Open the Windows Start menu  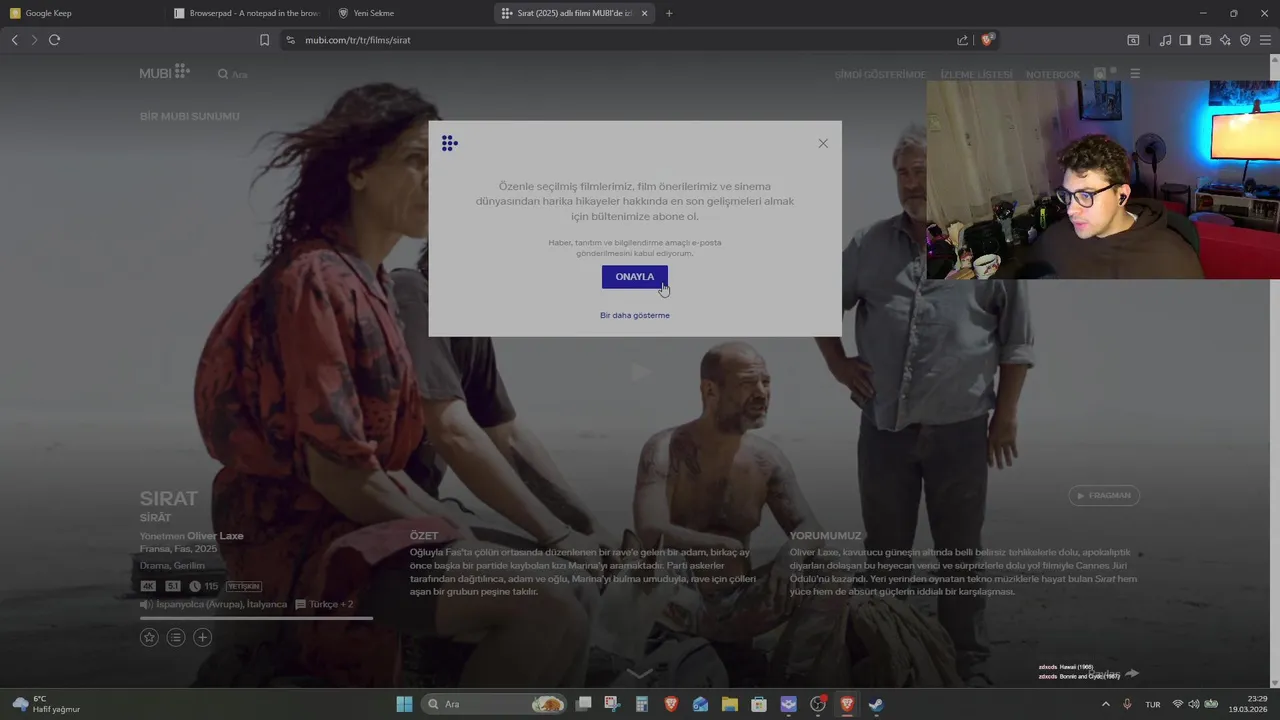click(x=404, y=704)
